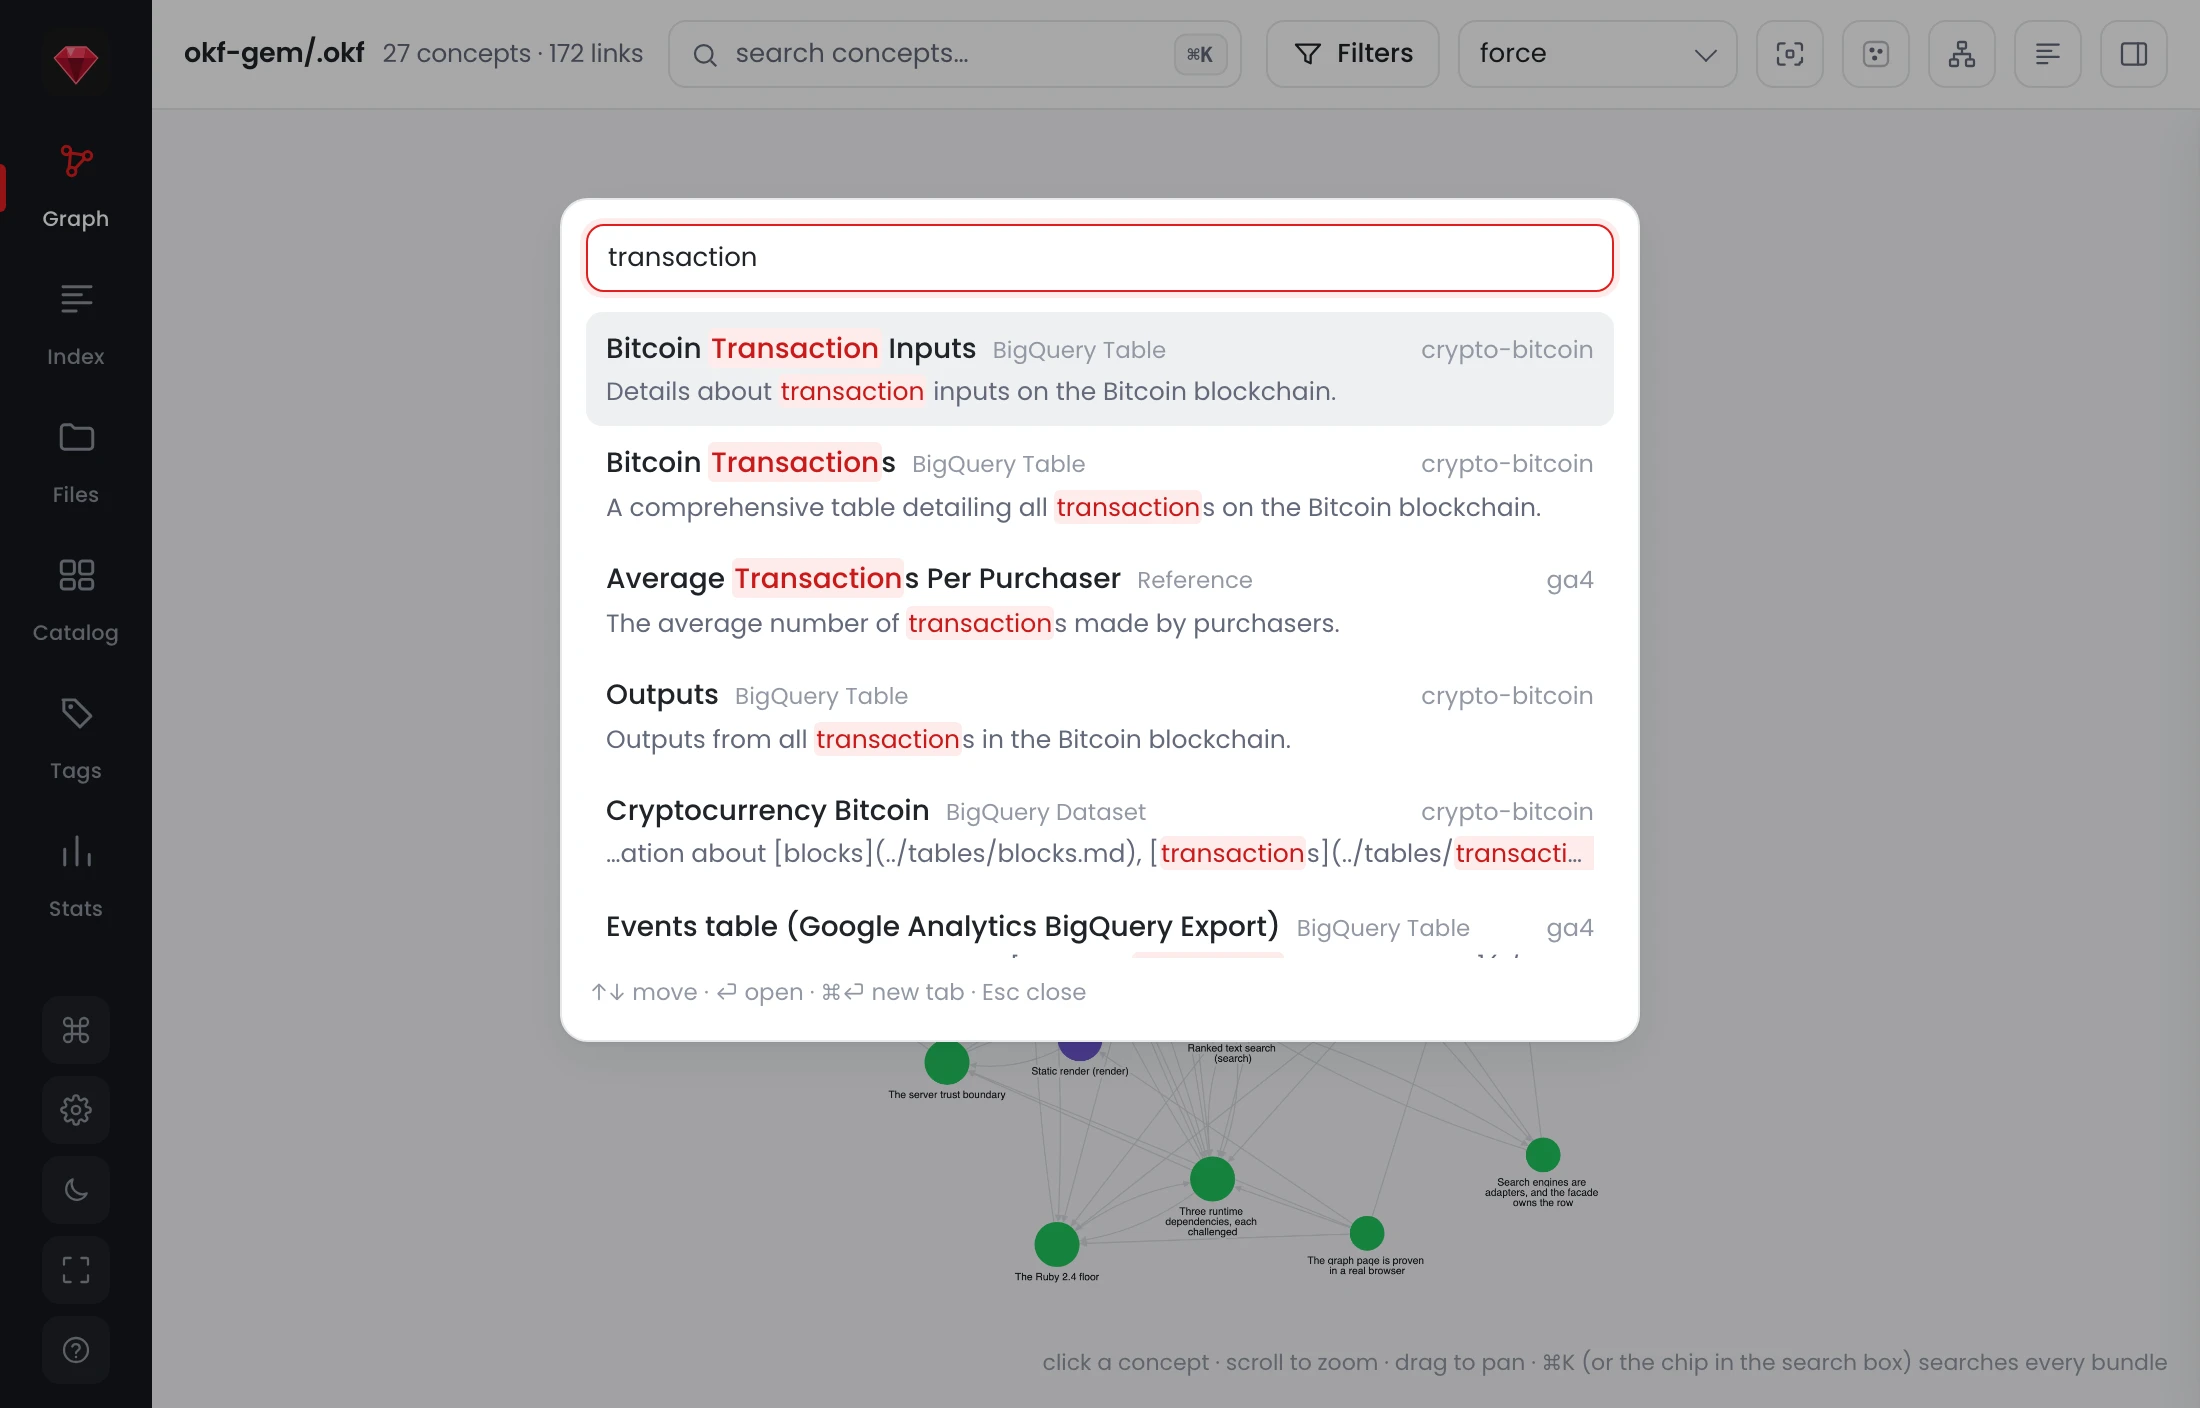Click the search concepts field in header
The width and height of the screenshot is (2200, 1408).
click(955, 54)
